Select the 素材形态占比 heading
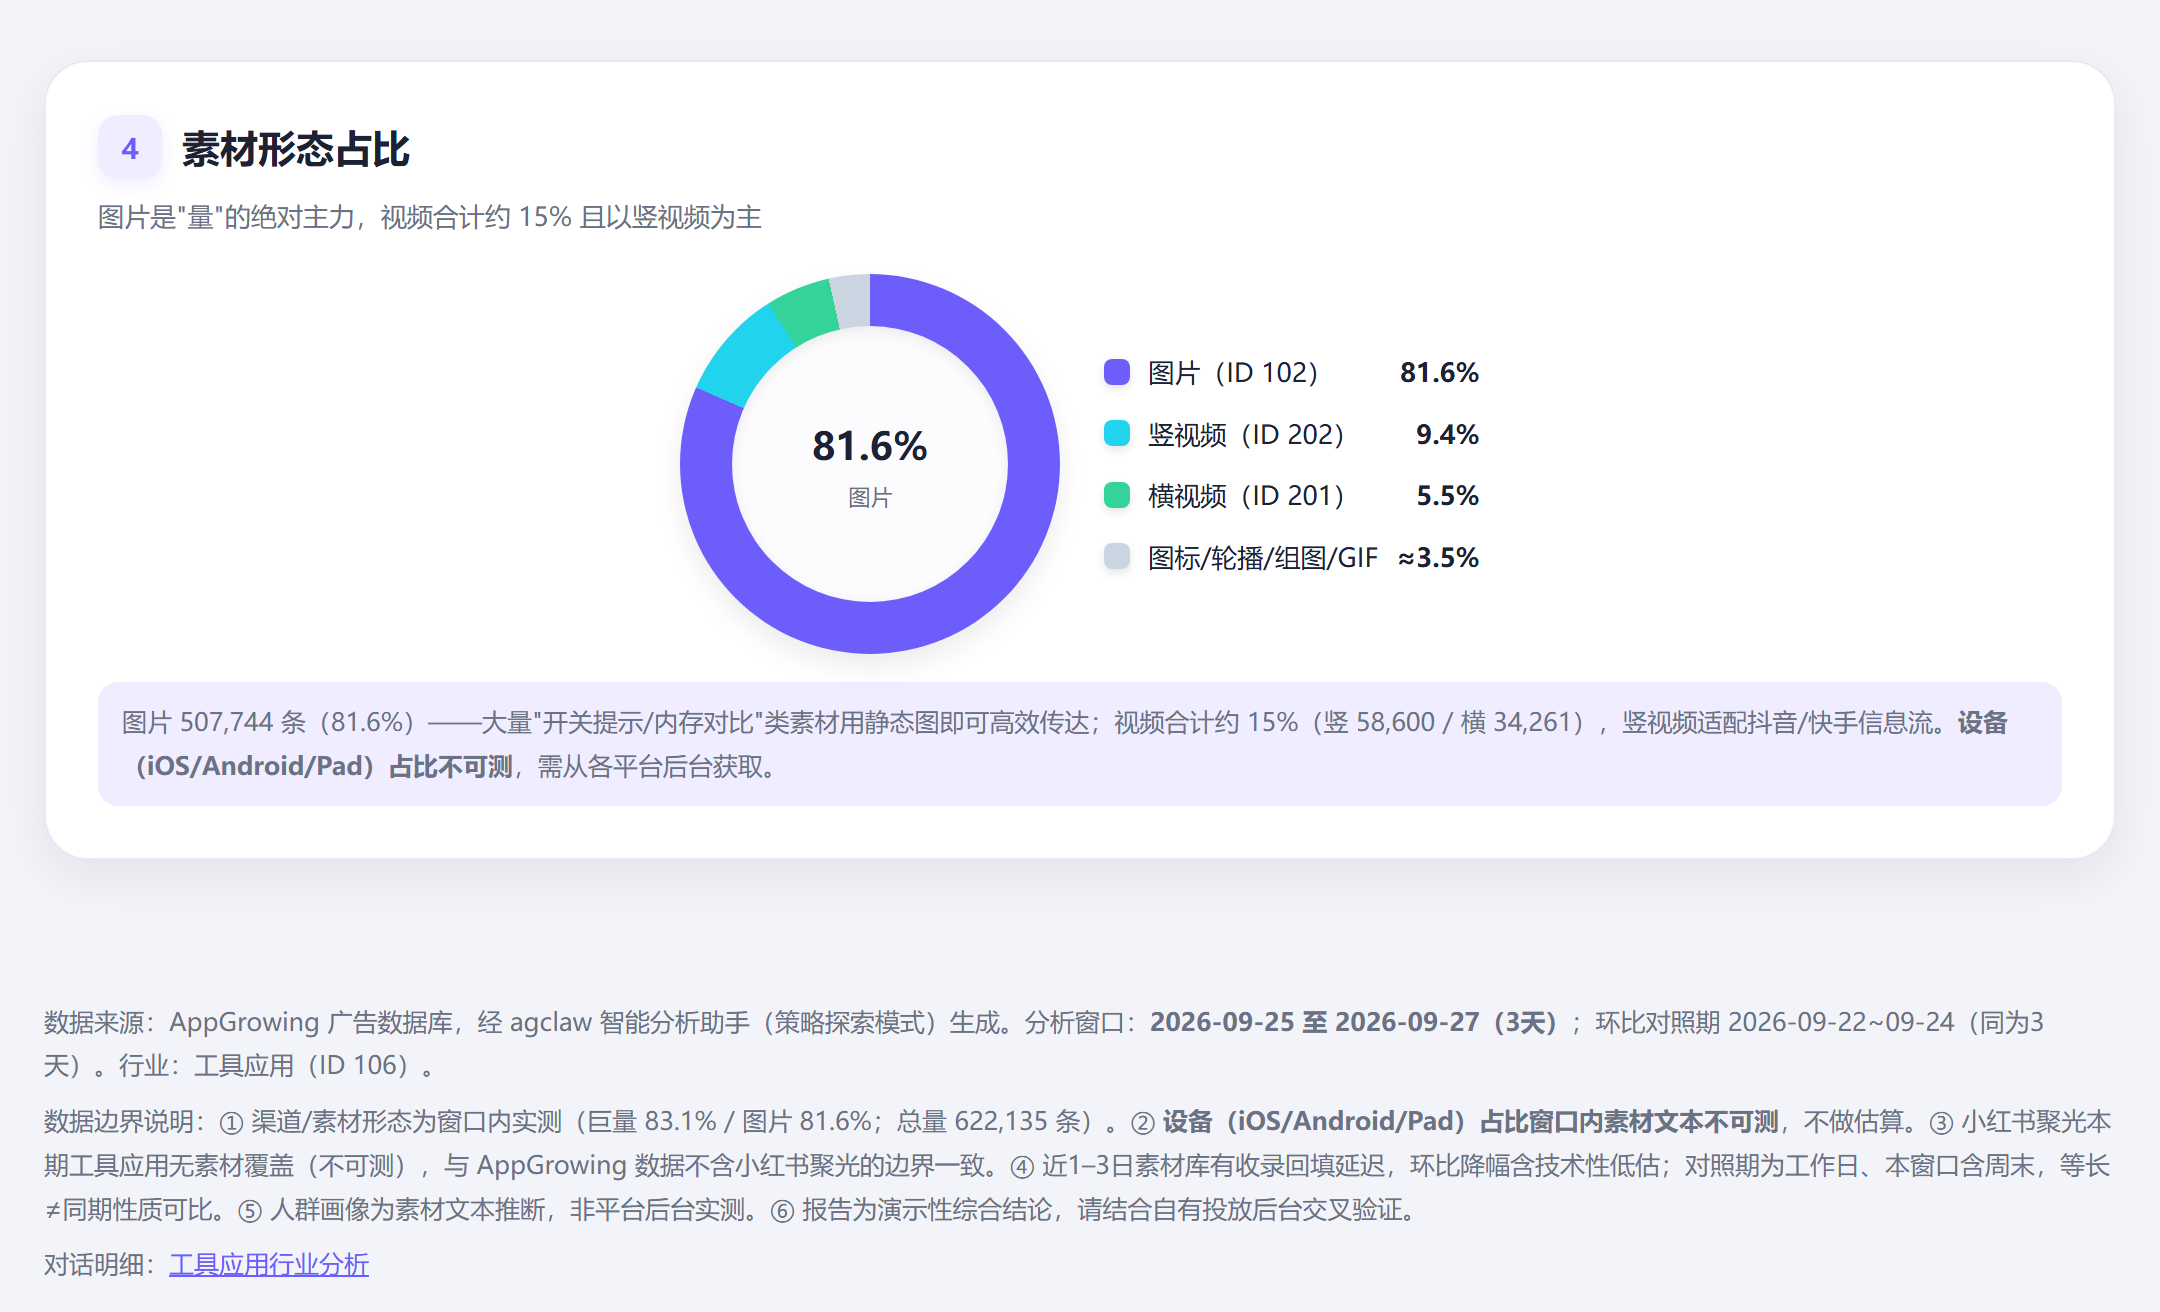Viewport: 2160px width, 1312px height. (296, 149)
